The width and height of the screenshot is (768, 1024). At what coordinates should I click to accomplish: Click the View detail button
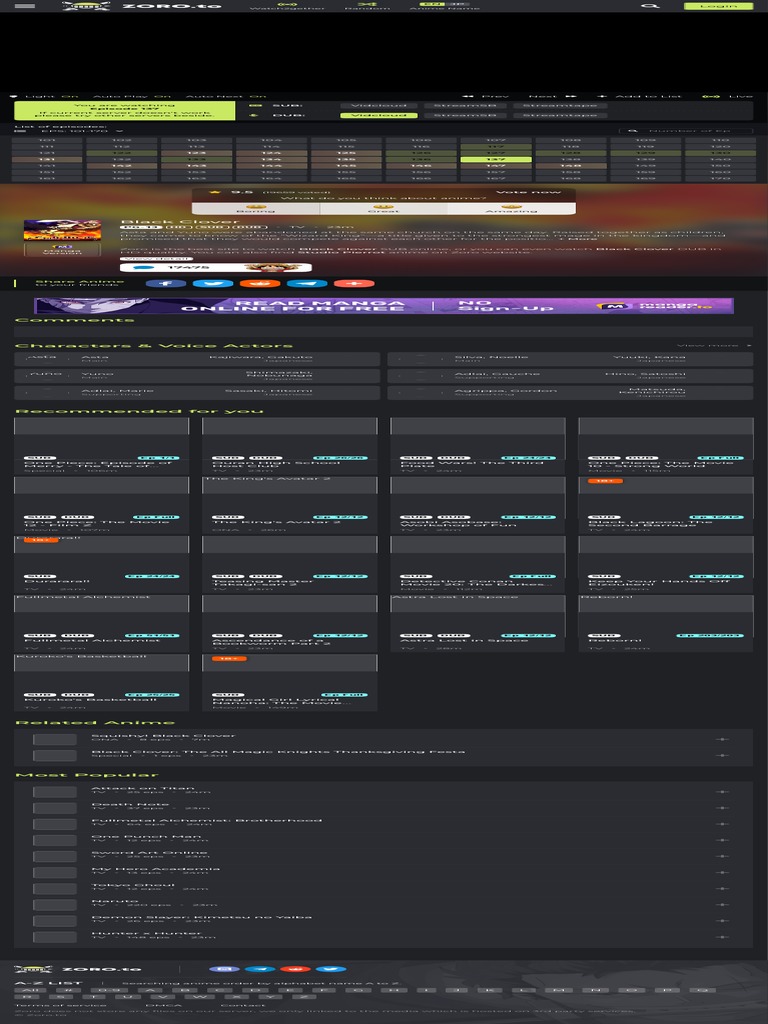[156, 259]
